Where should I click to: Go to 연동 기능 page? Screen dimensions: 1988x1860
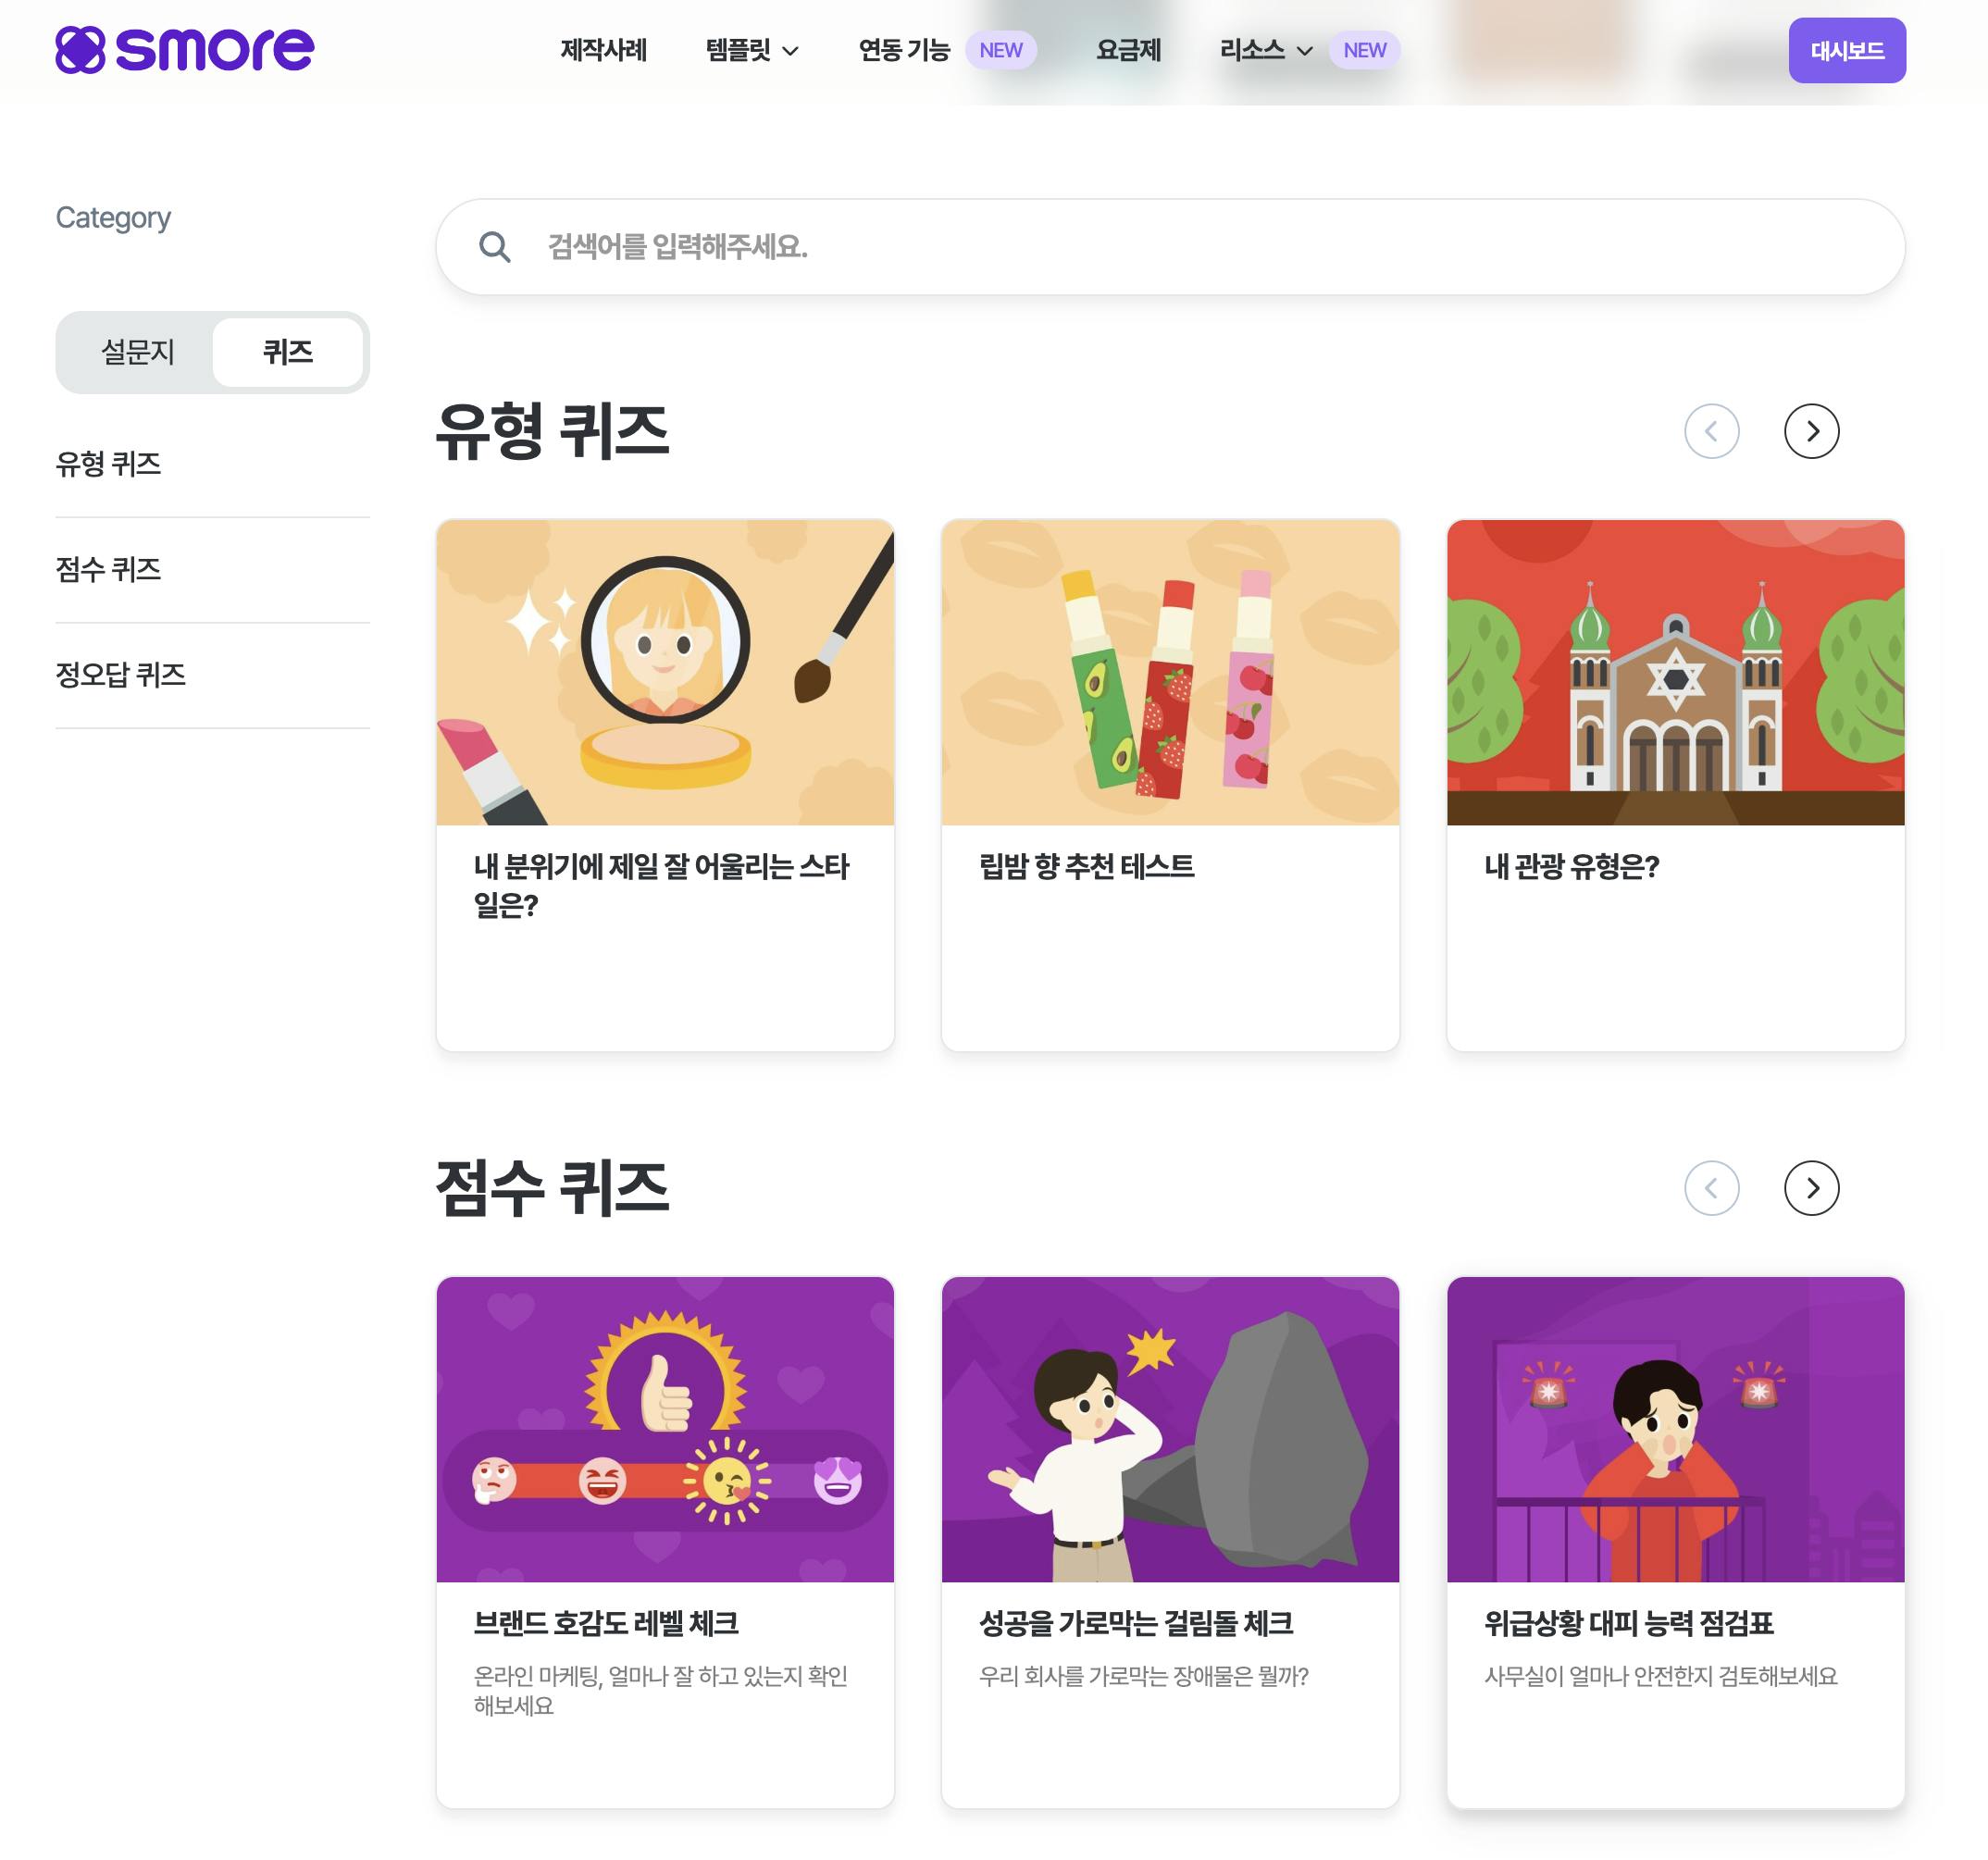(904, 50)
